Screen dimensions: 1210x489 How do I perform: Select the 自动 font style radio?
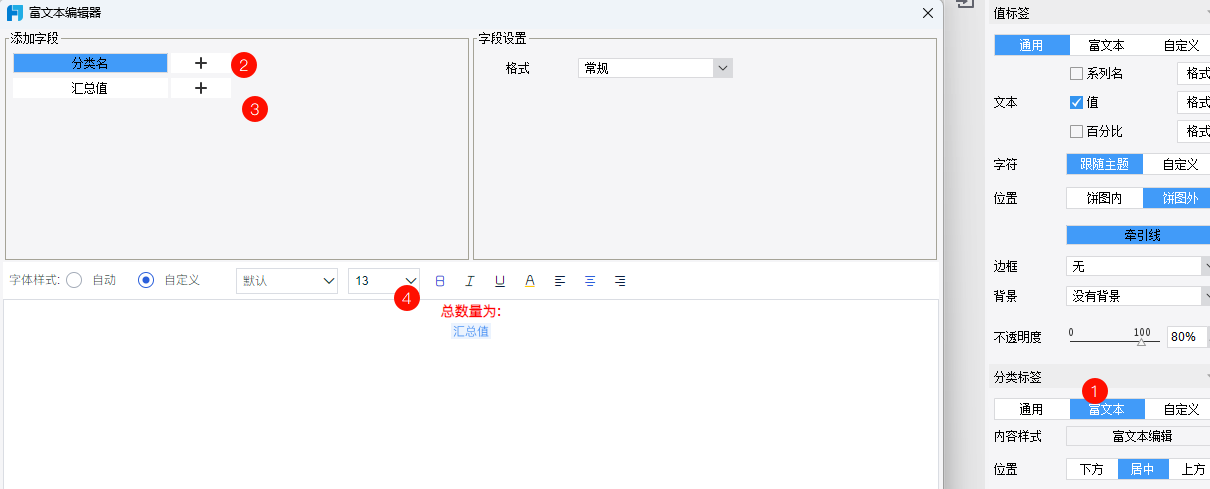tap(74, 280)
